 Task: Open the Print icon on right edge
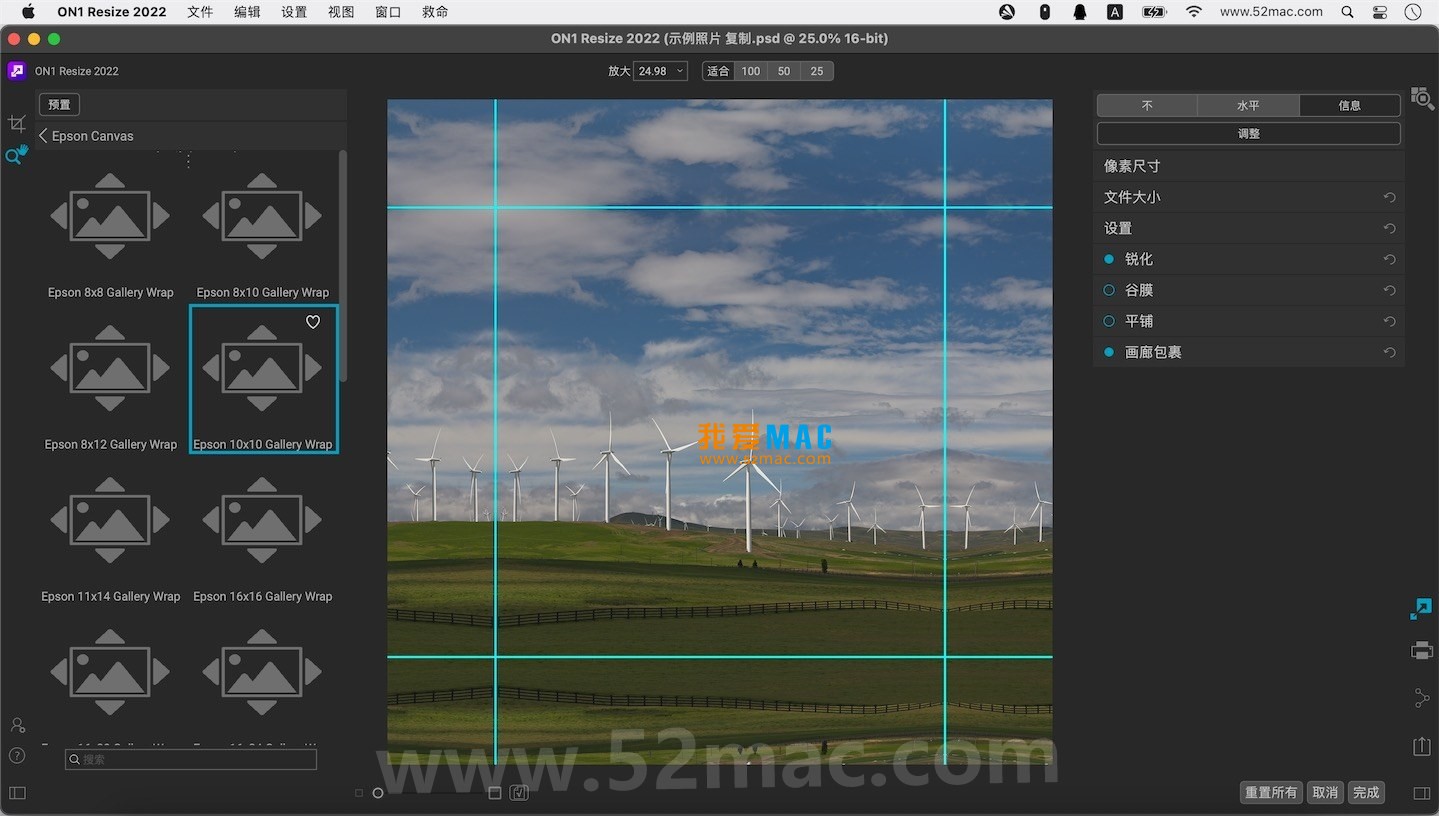(x=1421, y=651)
